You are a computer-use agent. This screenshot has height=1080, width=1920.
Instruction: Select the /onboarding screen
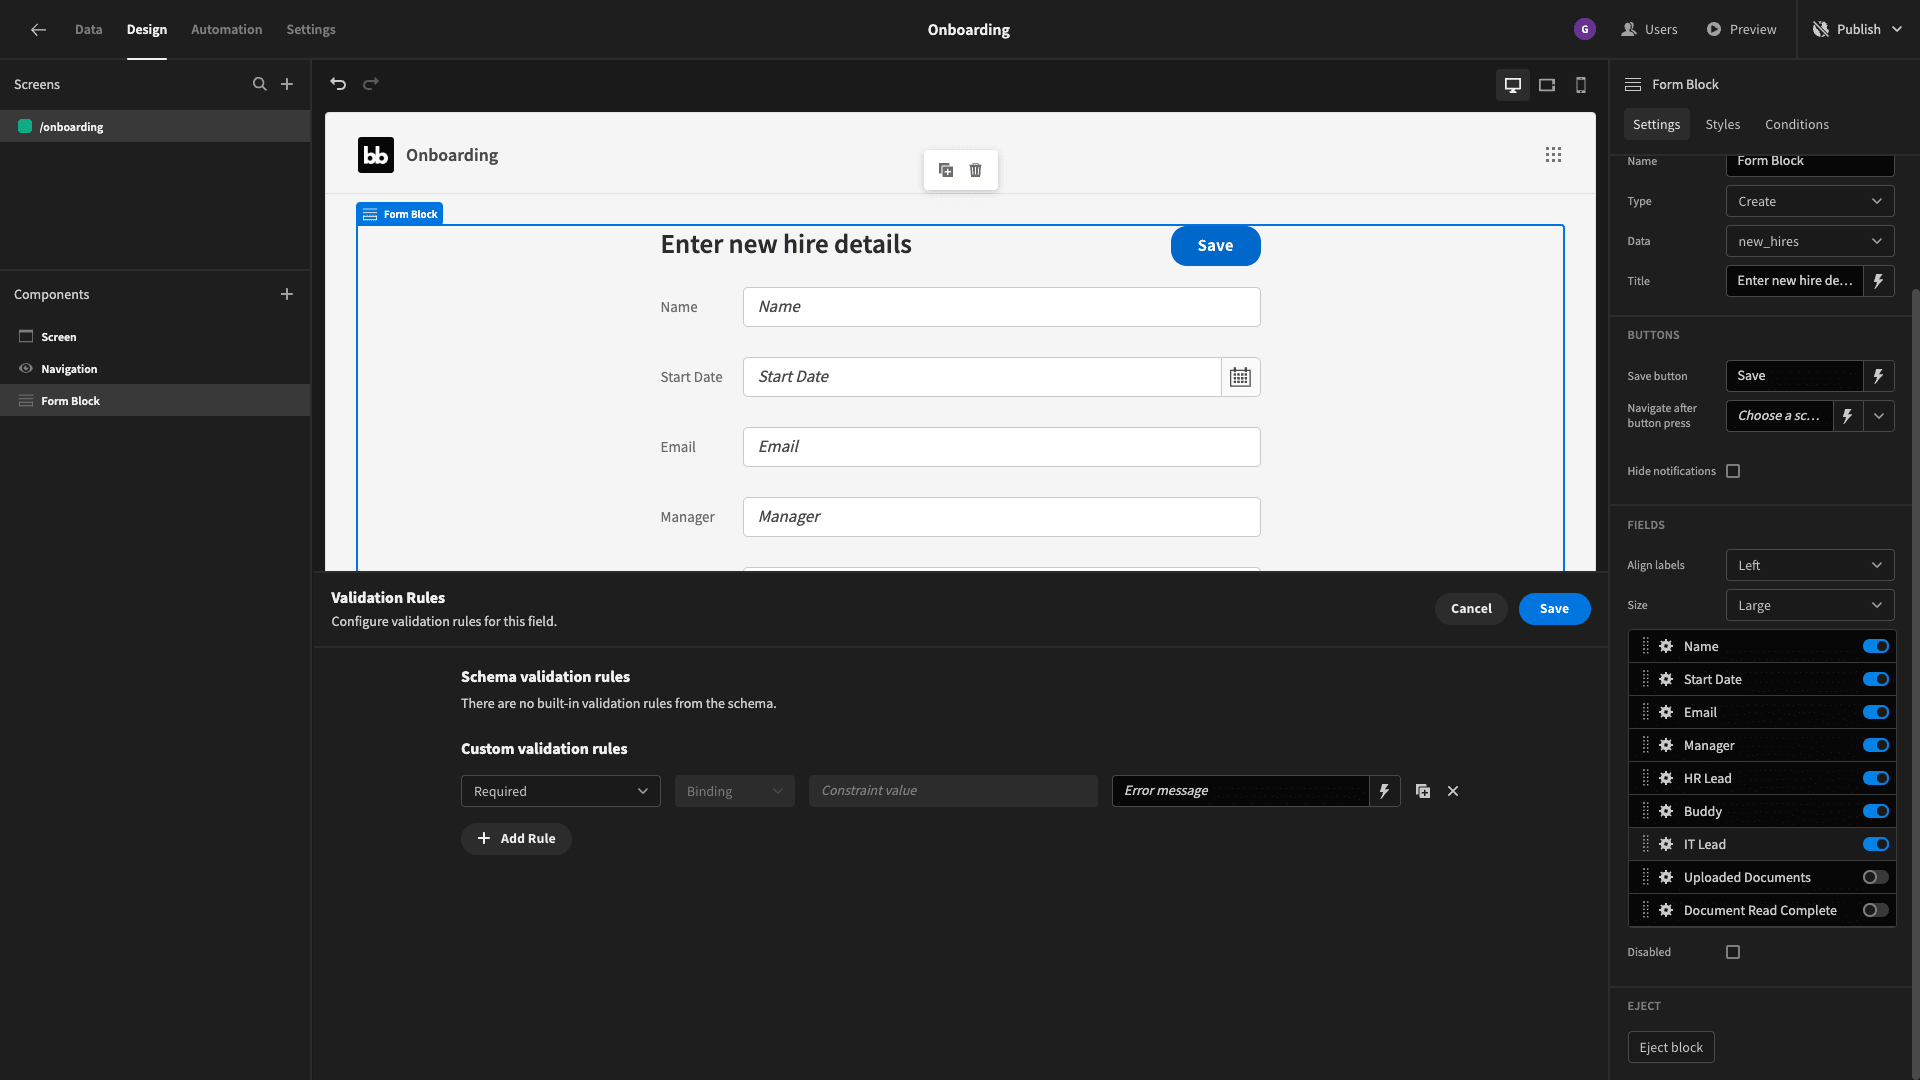155,127
